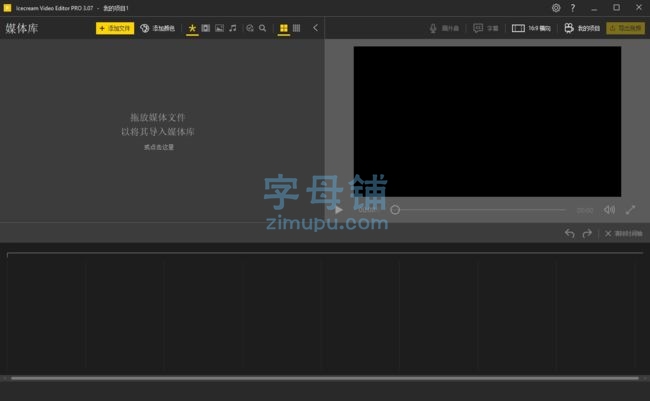Open the subtitles speech bubble option
The image size is (650, 401).
point(486,28)
